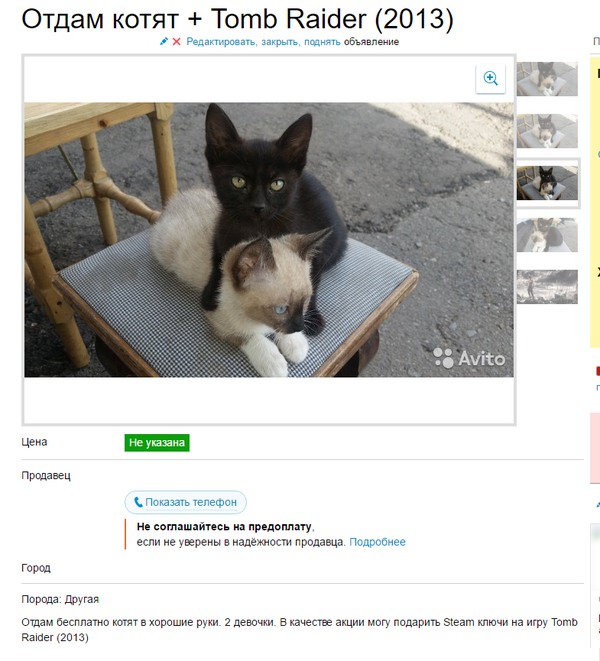Select the first kitten thumbnail
Screen dimensions: 600x661
tap(547, 79)
